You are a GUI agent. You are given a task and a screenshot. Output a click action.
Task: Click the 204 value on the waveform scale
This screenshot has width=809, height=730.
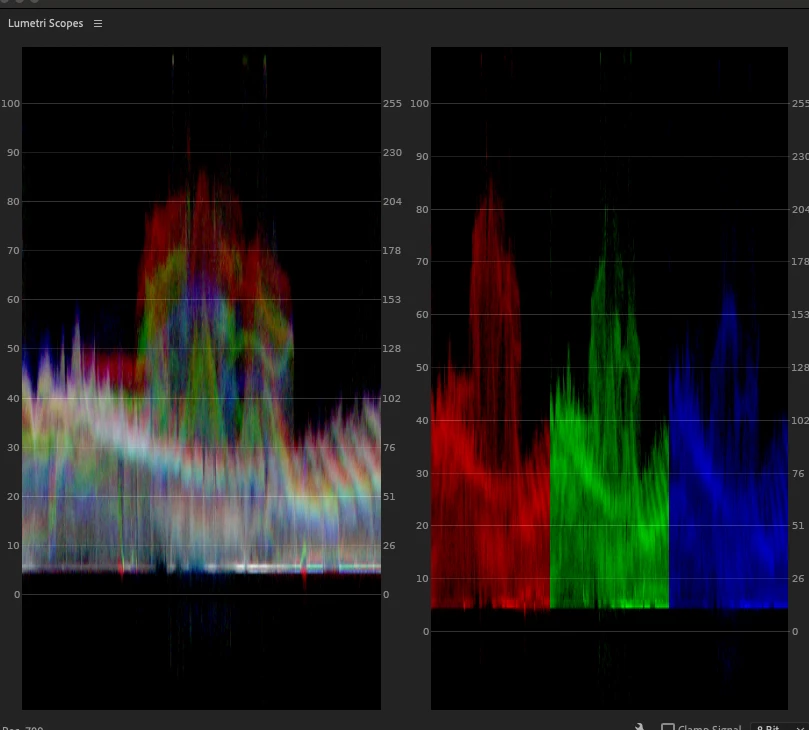[392, 202]
